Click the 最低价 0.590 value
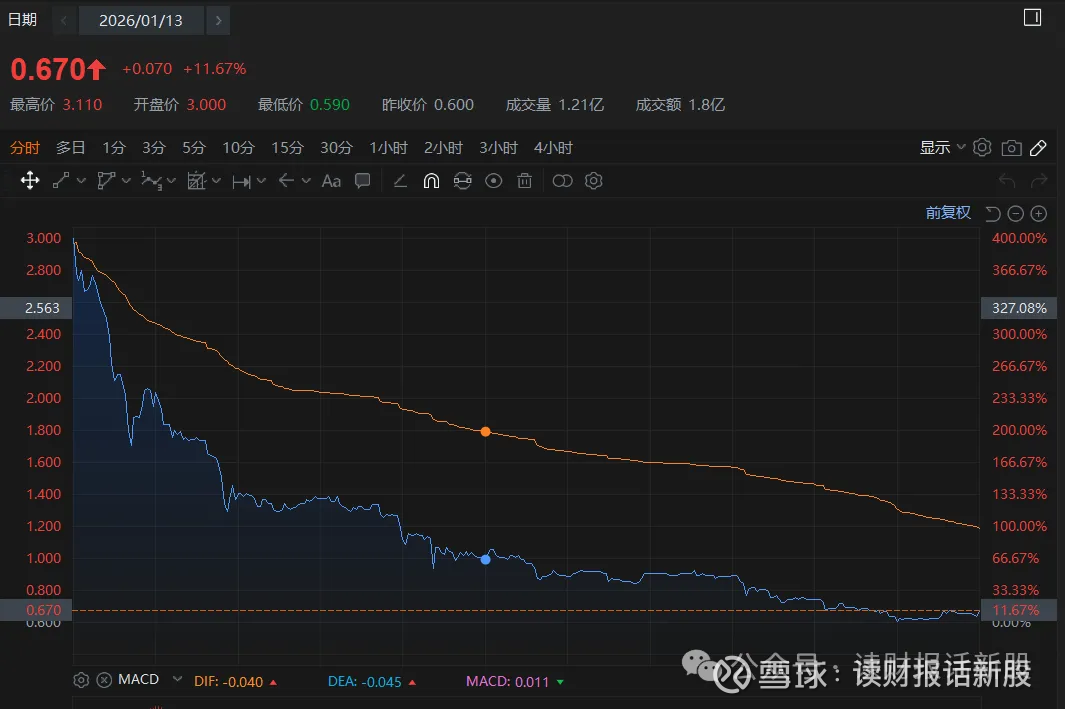Viewport: 1065px width, 709px height. [x=329, y=105]
